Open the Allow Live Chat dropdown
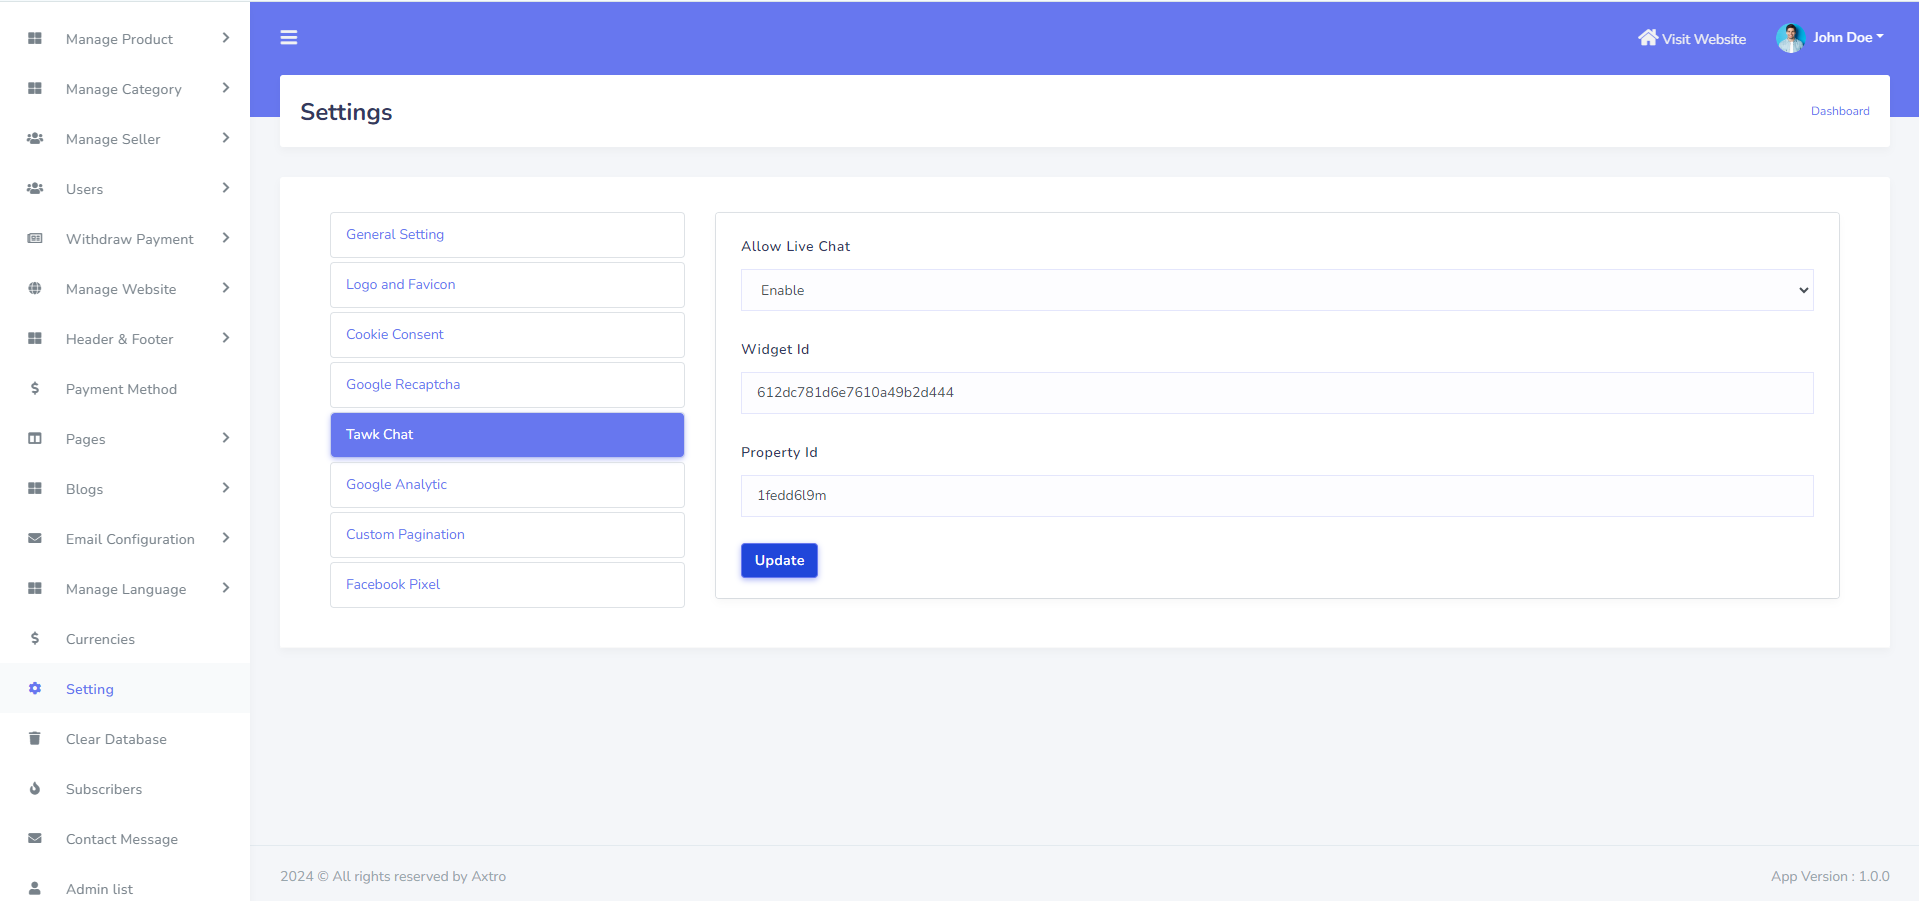This screenshot has width=1919, height=901. (x=1276, y=290)
